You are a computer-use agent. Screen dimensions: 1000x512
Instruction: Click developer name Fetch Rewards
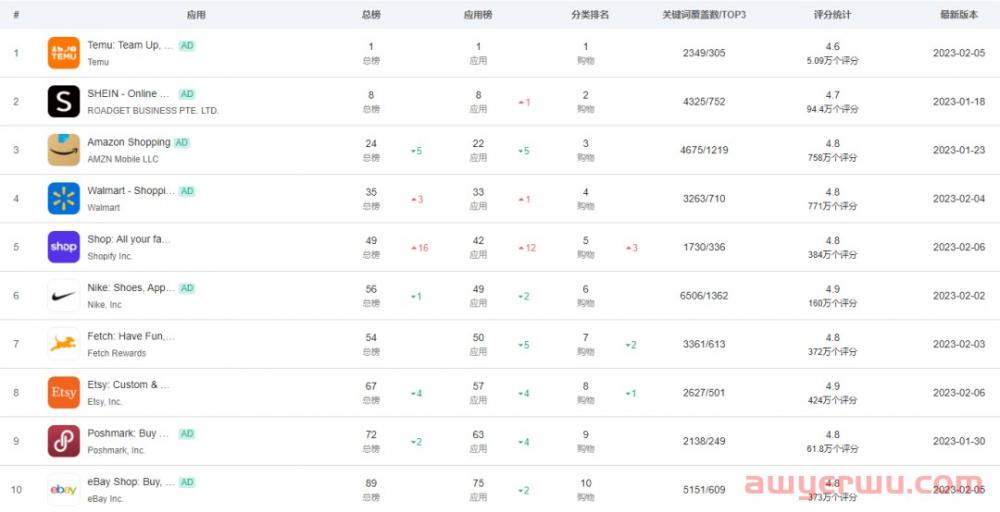coord(117,353)
